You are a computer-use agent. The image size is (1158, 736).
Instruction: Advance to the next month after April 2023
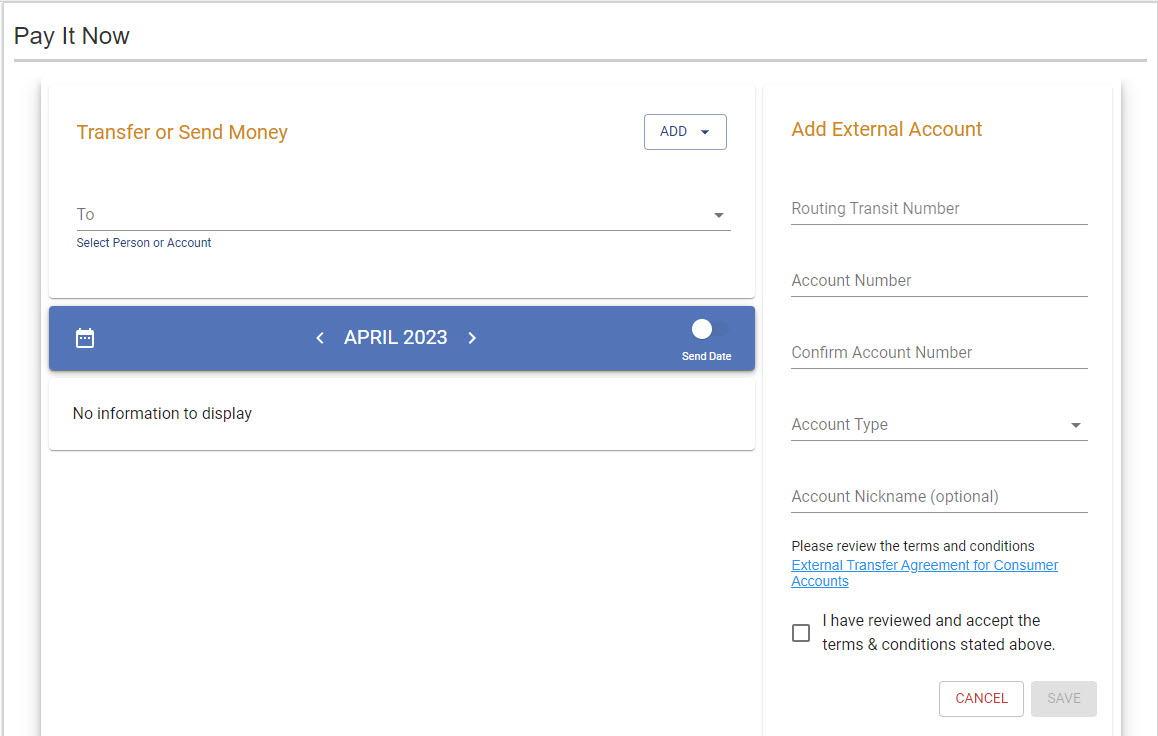point(472,338)
